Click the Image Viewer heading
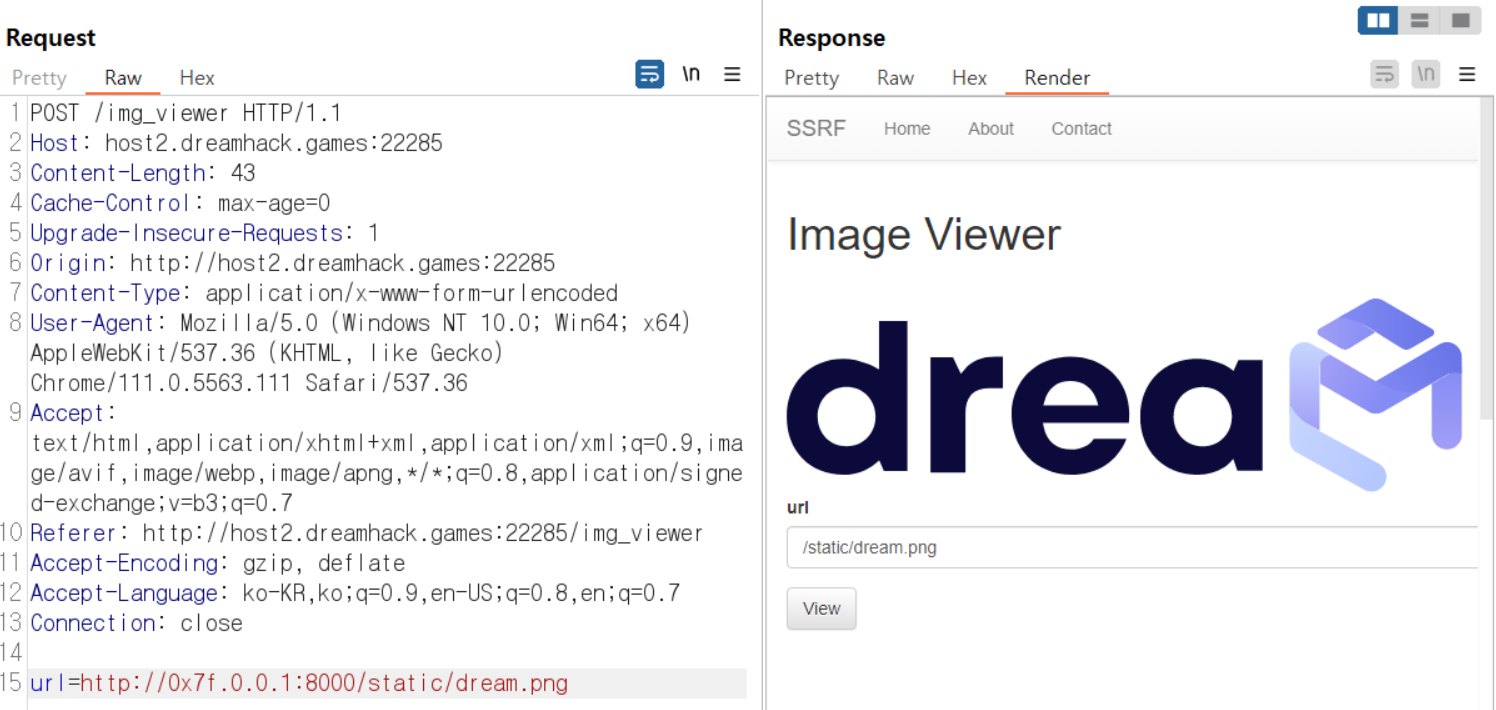The image size is (1496, 710). pyautogui.click(x=923, y=234)
